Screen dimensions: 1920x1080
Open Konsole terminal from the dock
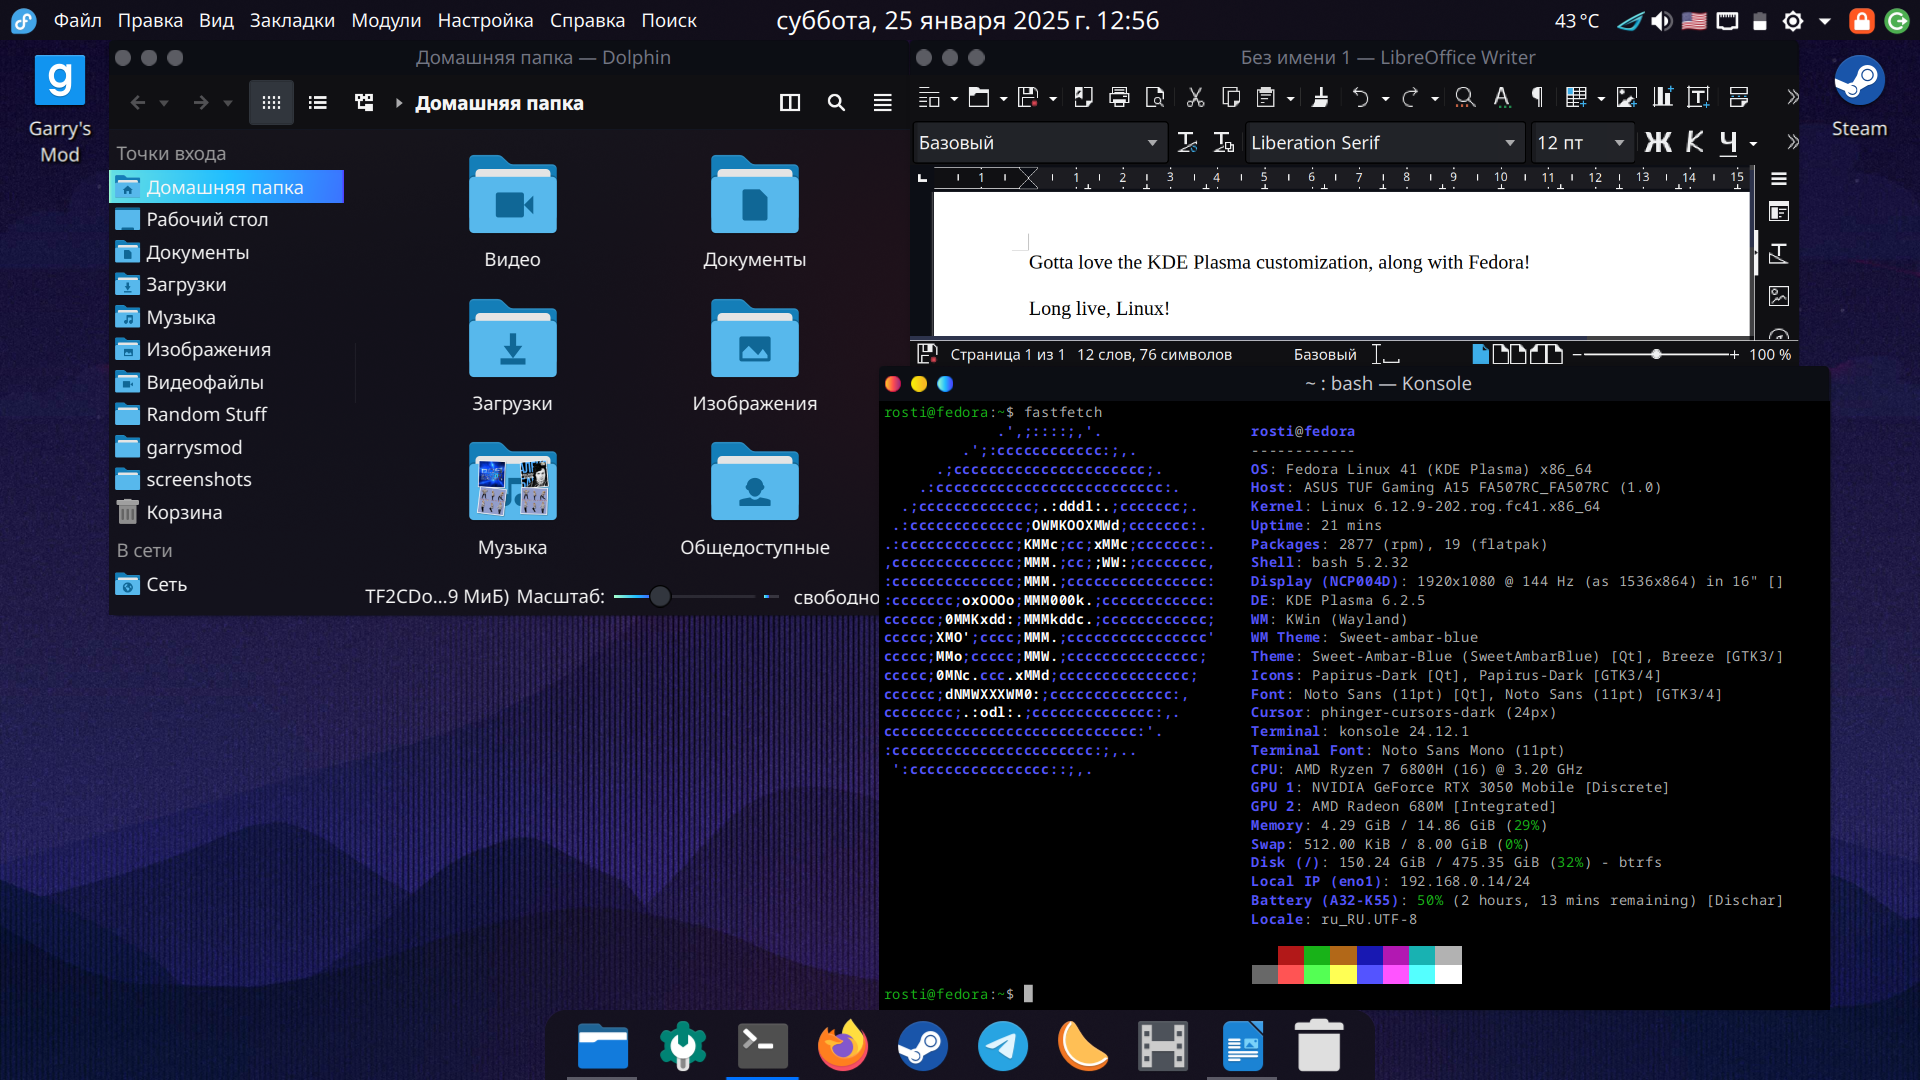click(x=762, y=1046)
